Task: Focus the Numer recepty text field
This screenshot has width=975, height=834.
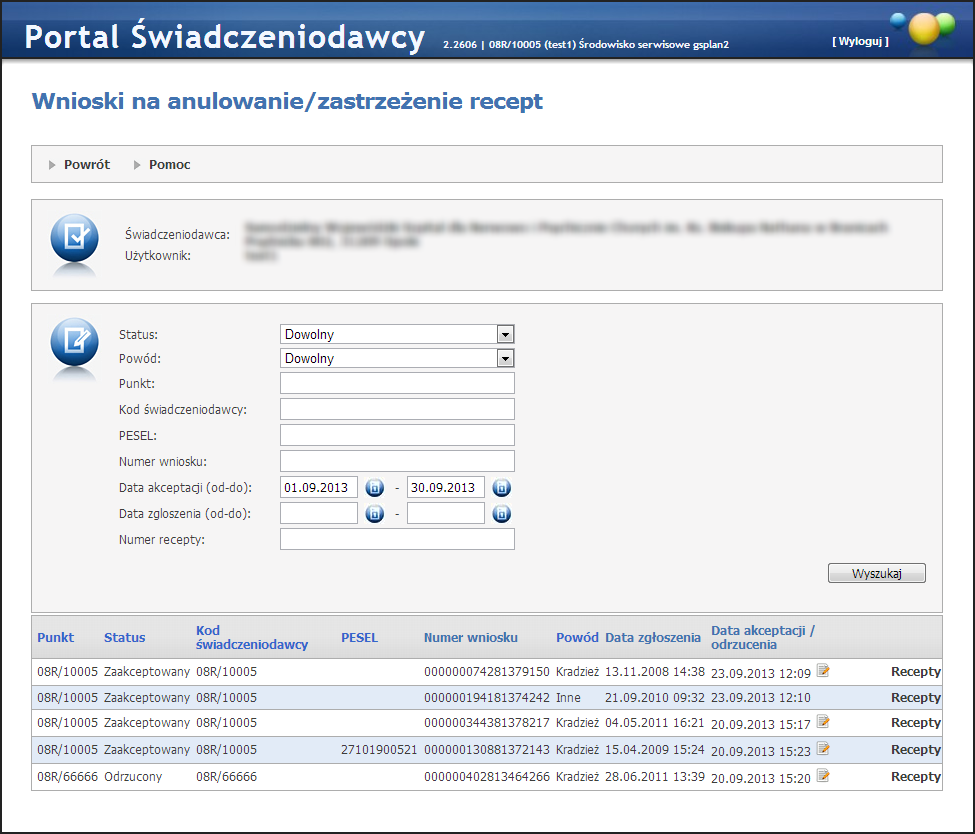Action: (397, 540)
